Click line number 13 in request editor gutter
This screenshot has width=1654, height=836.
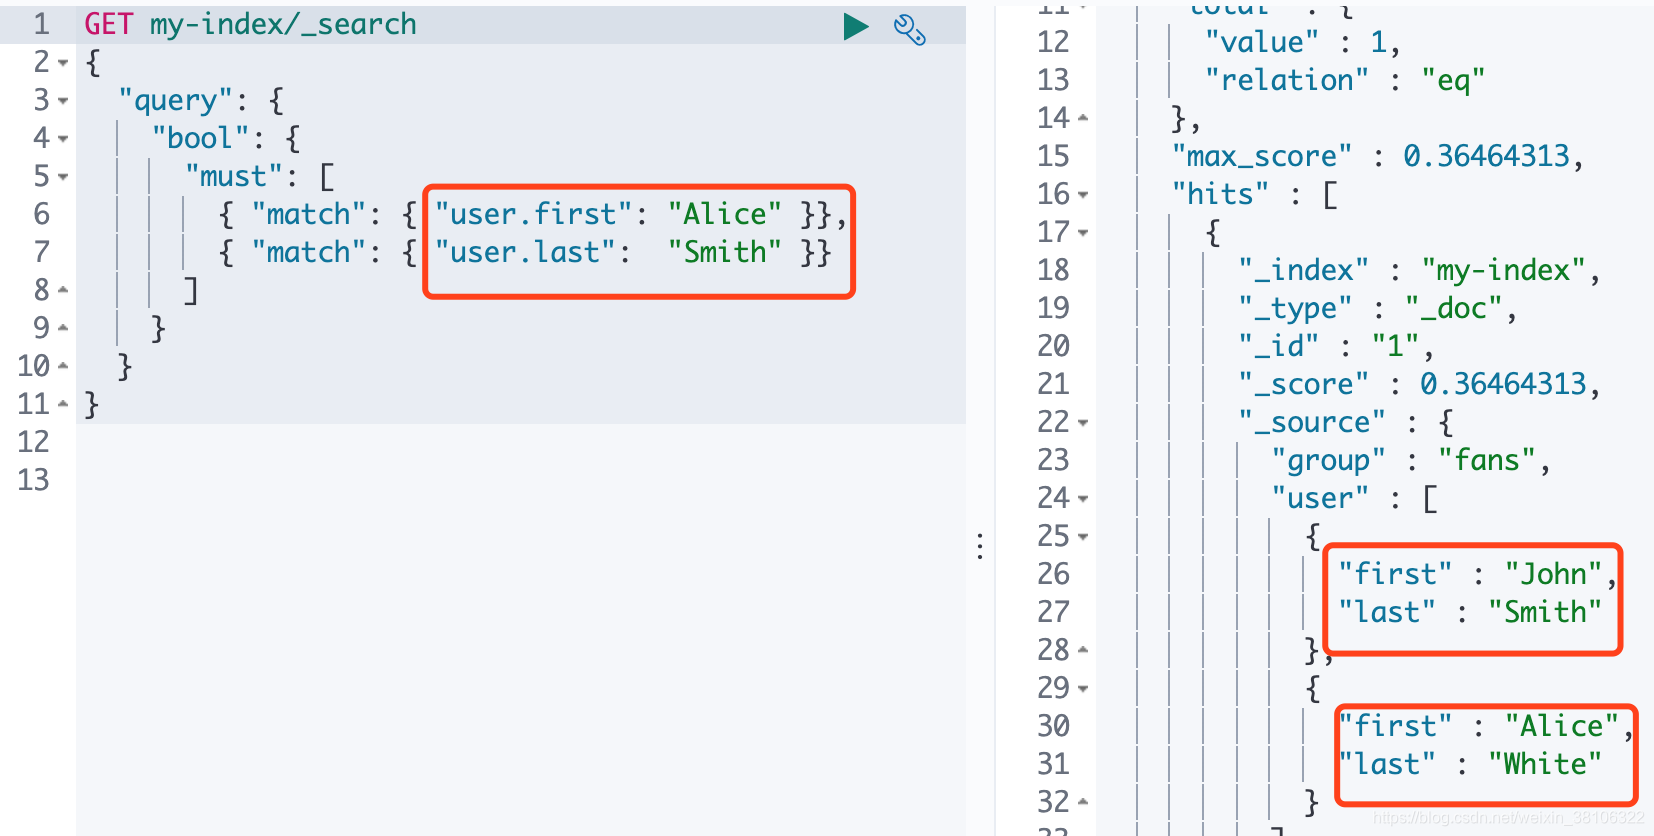[34, 480]
